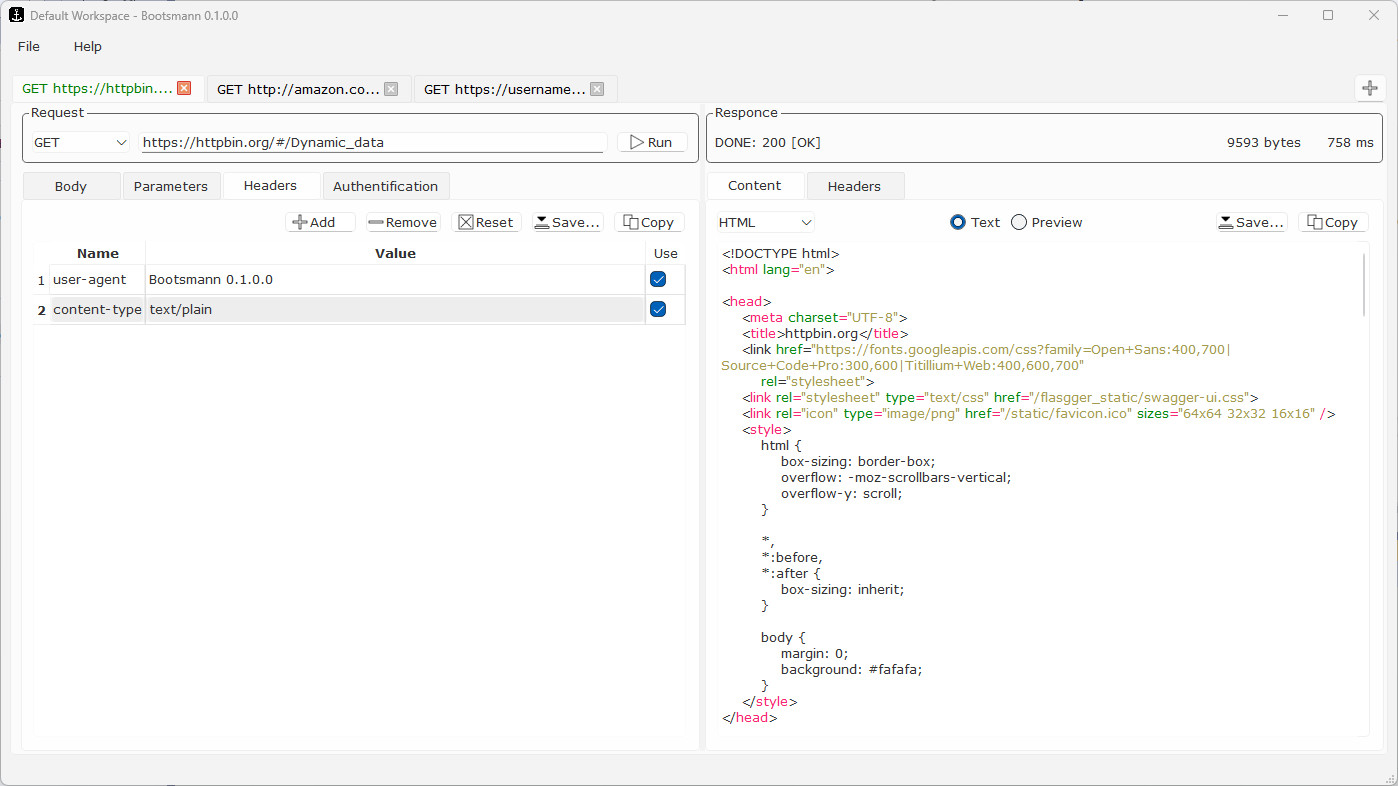
Task: Reset the headers list
Action: (x=486, y=222)
